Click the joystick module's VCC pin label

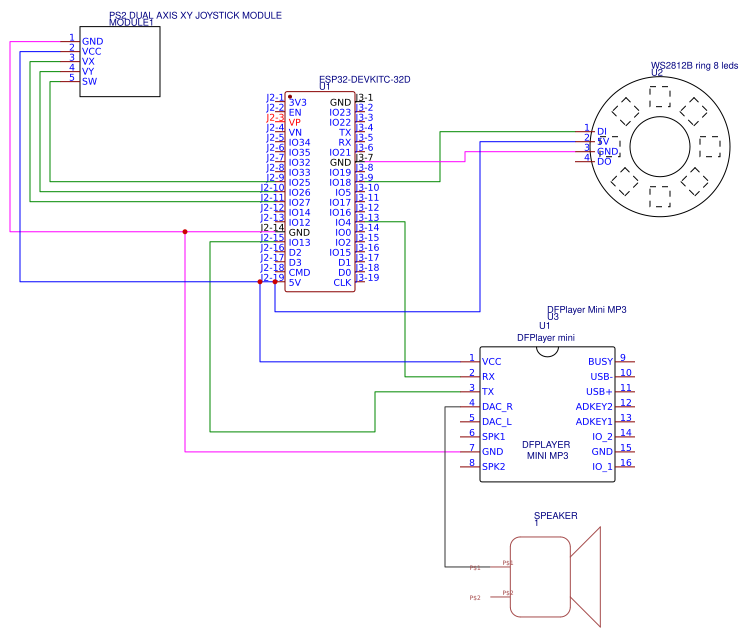(x=91, y=52)
